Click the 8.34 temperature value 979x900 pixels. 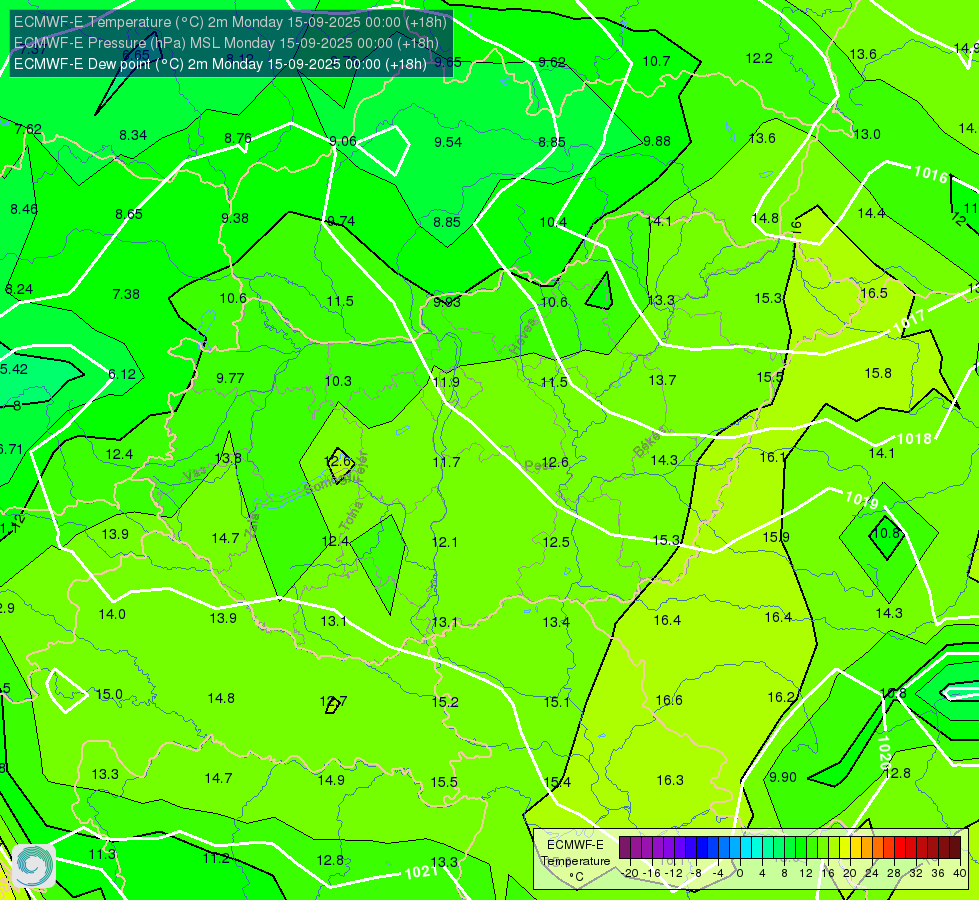point(133,136)
